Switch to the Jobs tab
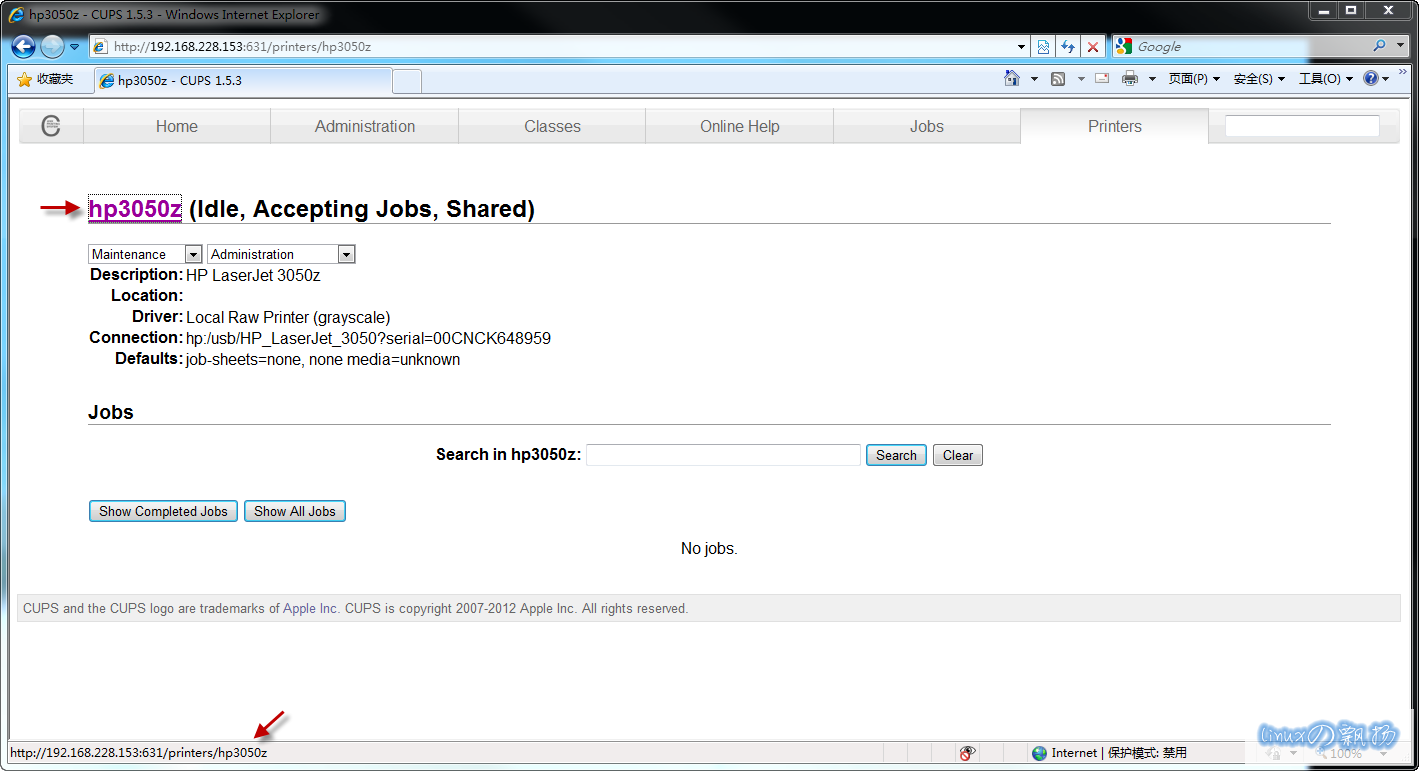This screenshot has width=1419, height=771. [x=927, y=126]
